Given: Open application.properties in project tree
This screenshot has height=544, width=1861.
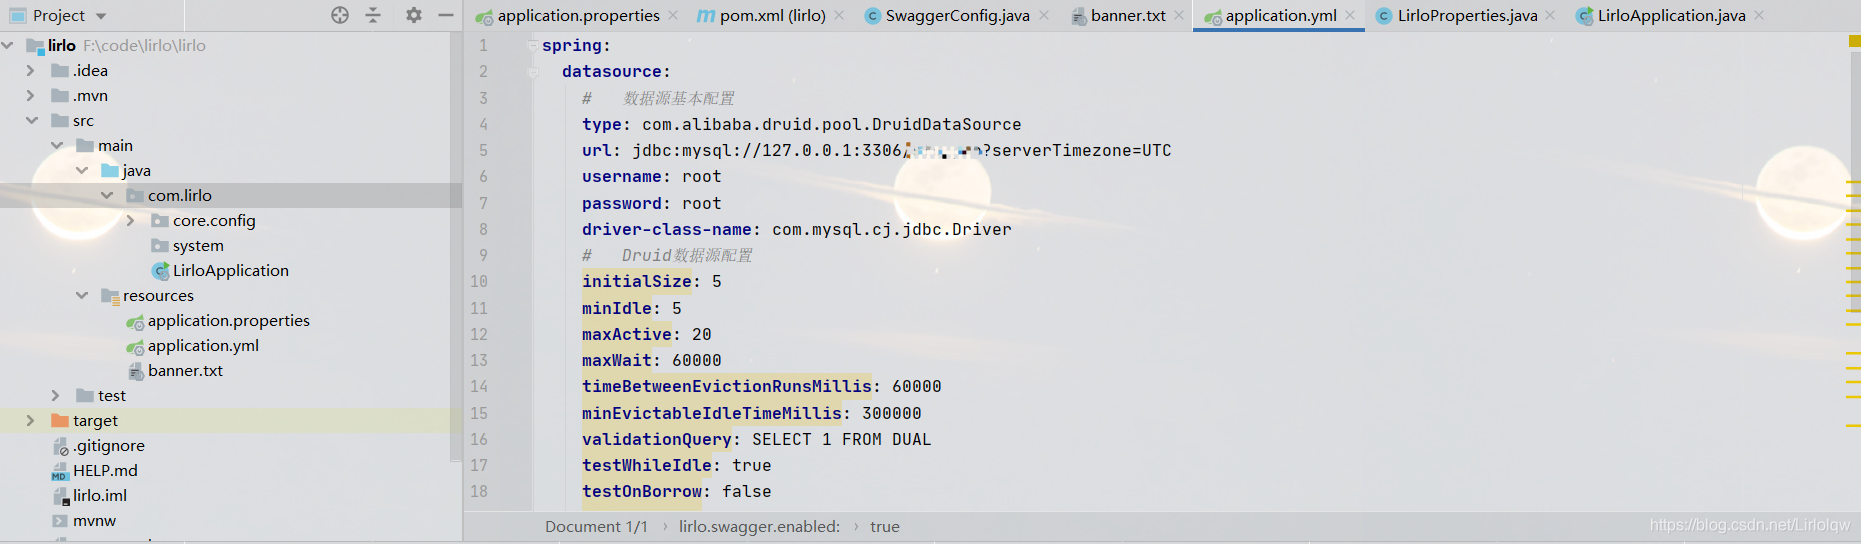Looking at the screenshot, I should (228, 320).
